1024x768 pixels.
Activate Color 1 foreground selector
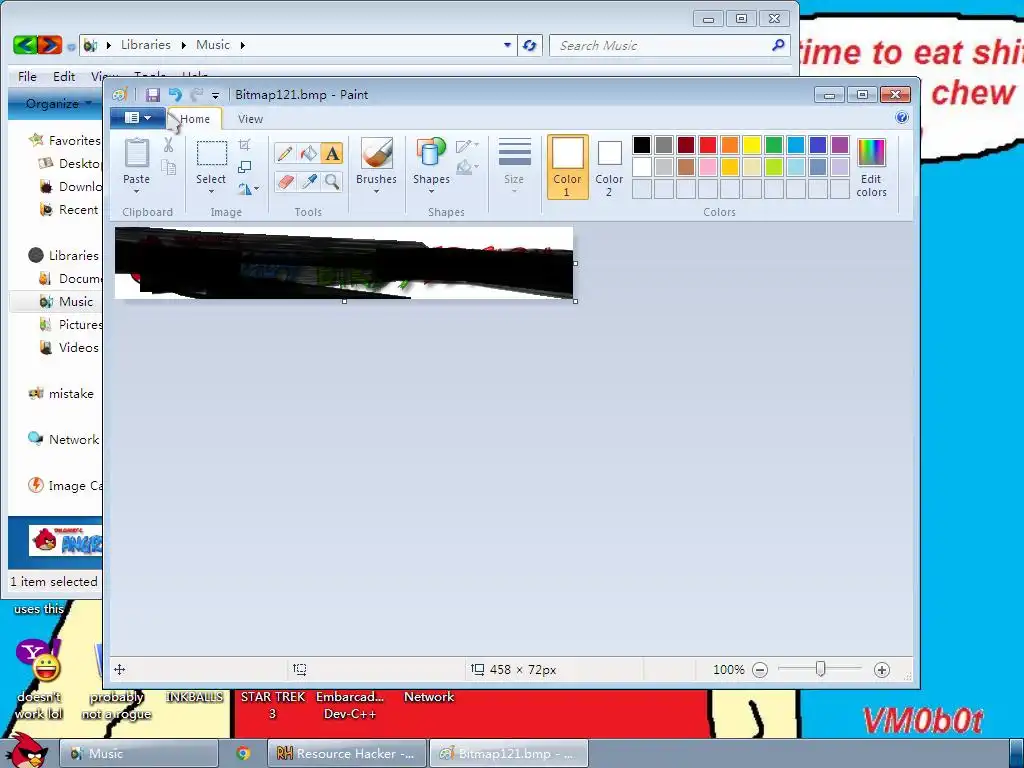568,167
